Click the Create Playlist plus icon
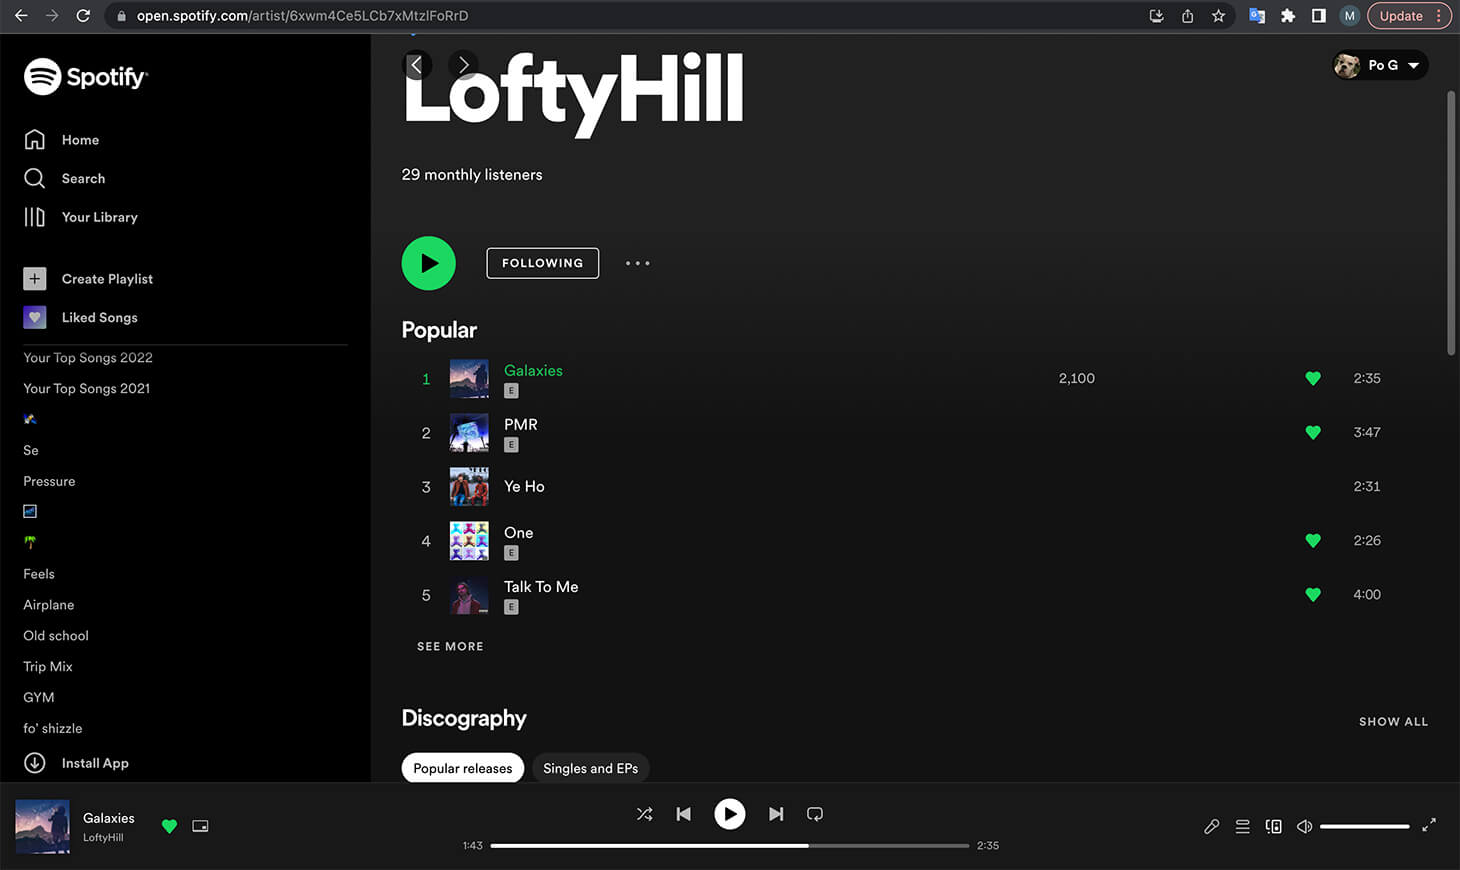The height and width of the screenshot is (870, 1460). tap(34, 279)
